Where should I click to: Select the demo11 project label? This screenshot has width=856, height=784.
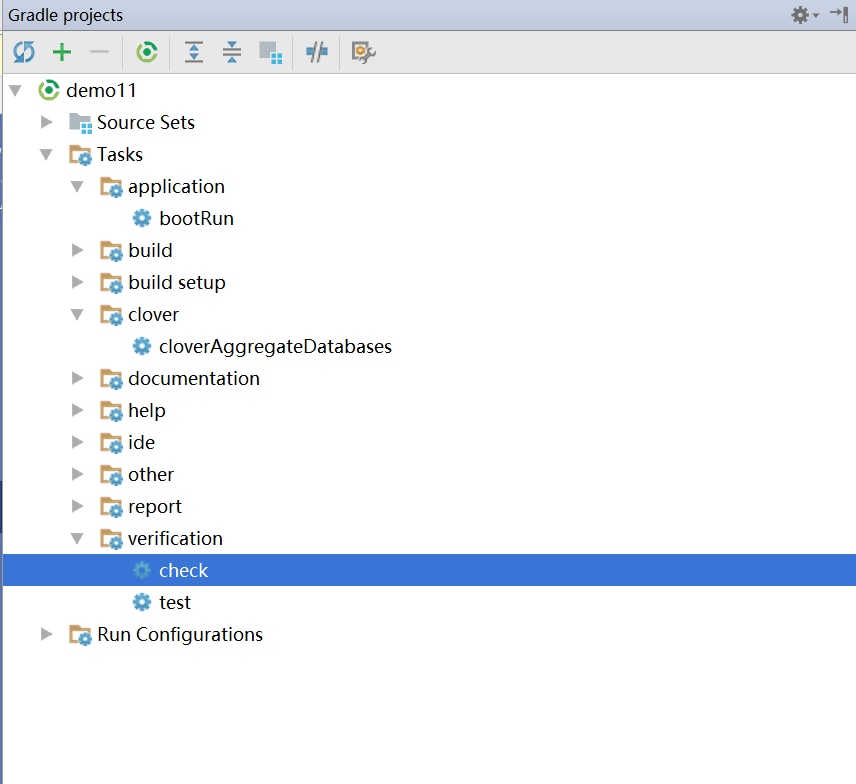(x=101, y=91)
